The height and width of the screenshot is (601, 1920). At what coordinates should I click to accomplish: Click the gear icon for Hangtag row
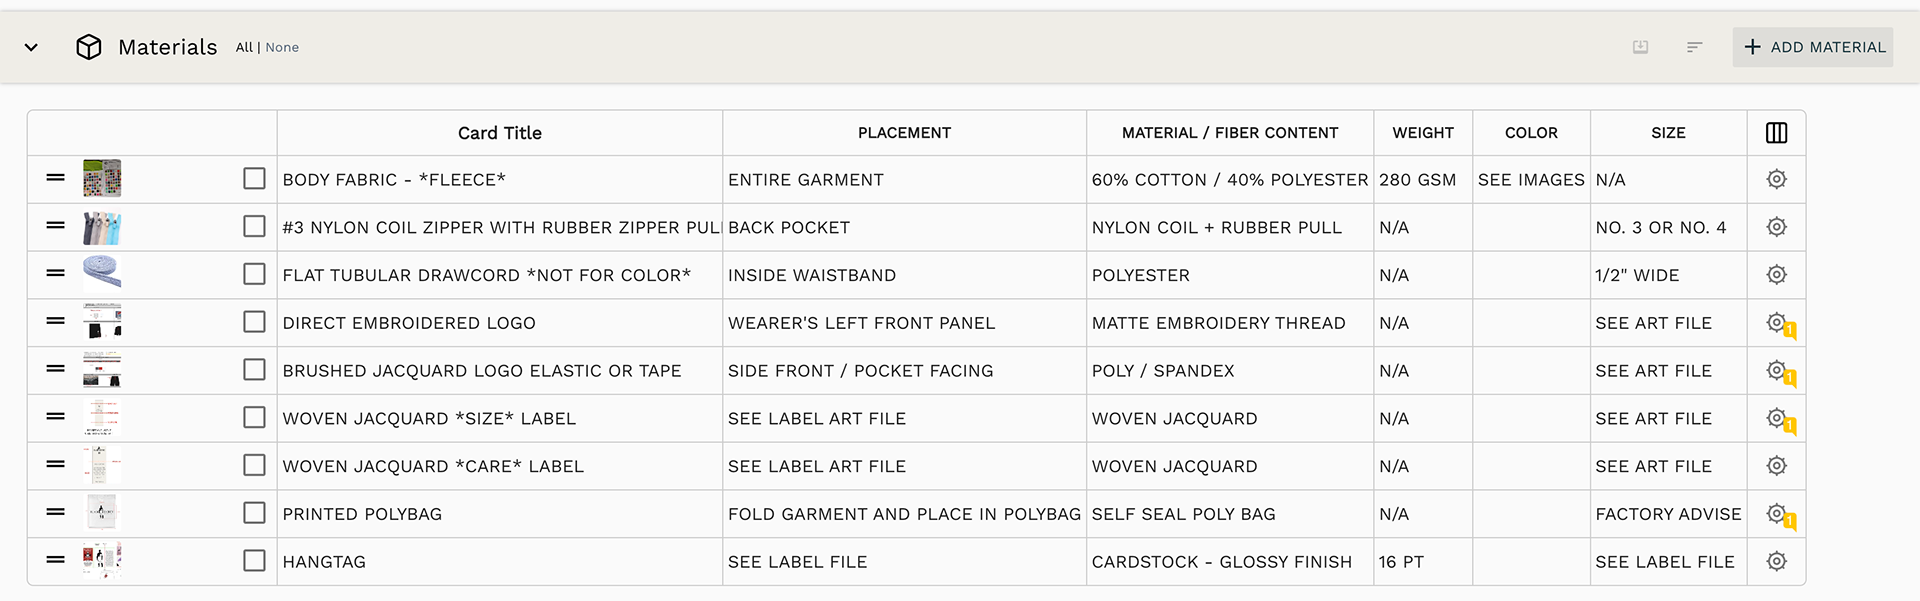1776,561
